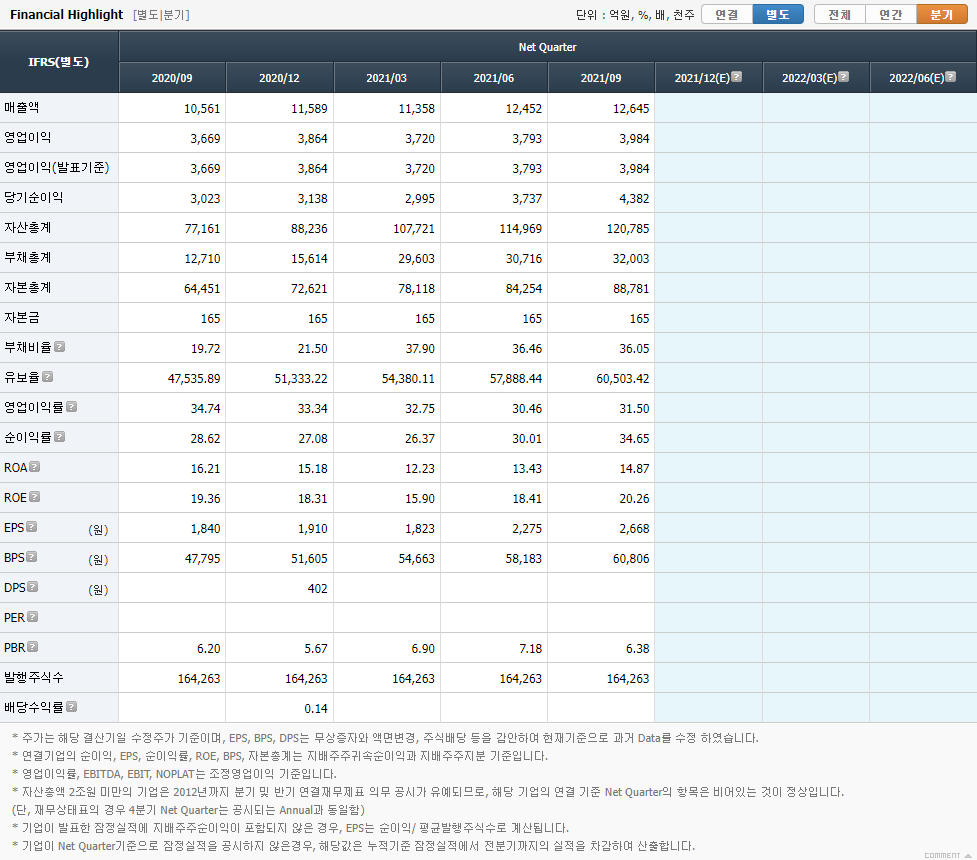This screenshot has width=977, height=860.
Task: Show the PBR help tooltip icon
Action: (x=33, y=646)
